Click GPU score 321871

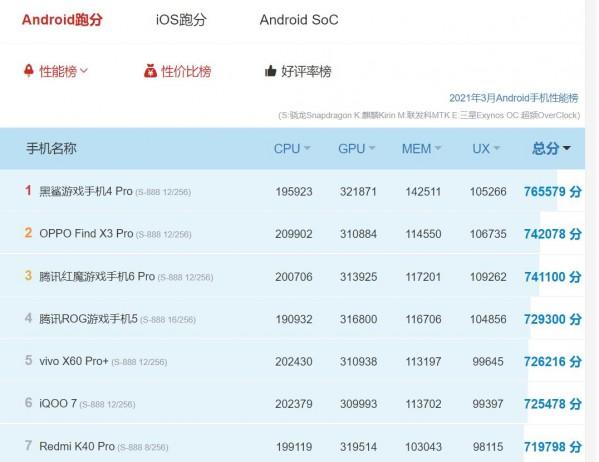[358, 191]
